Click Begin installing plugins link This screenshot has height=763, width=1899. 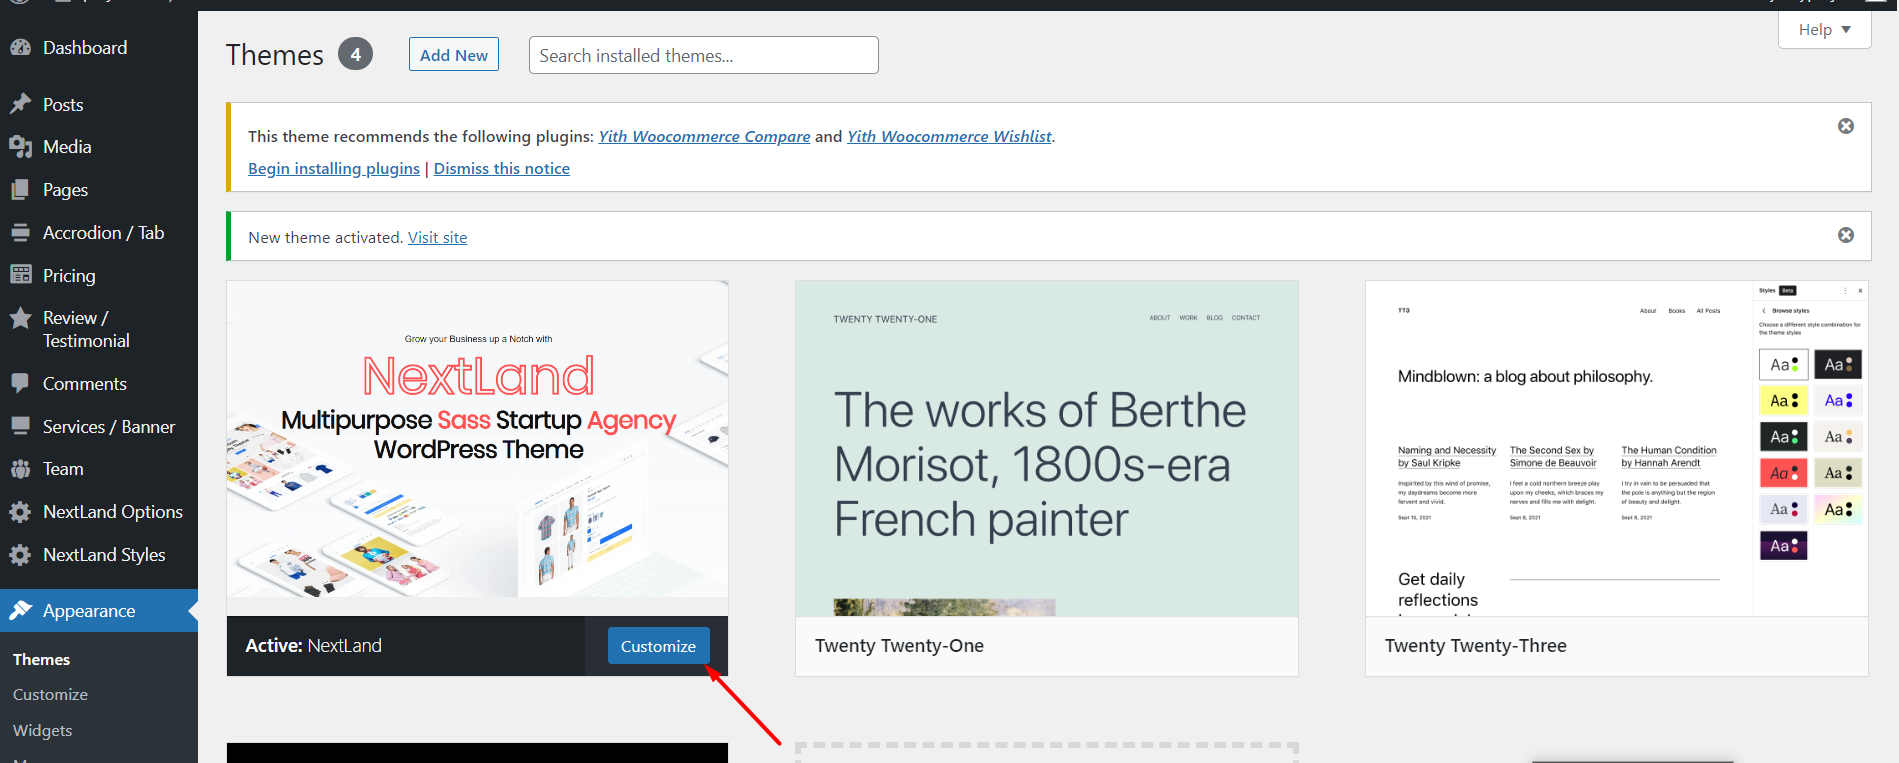[x=334, y=168]
